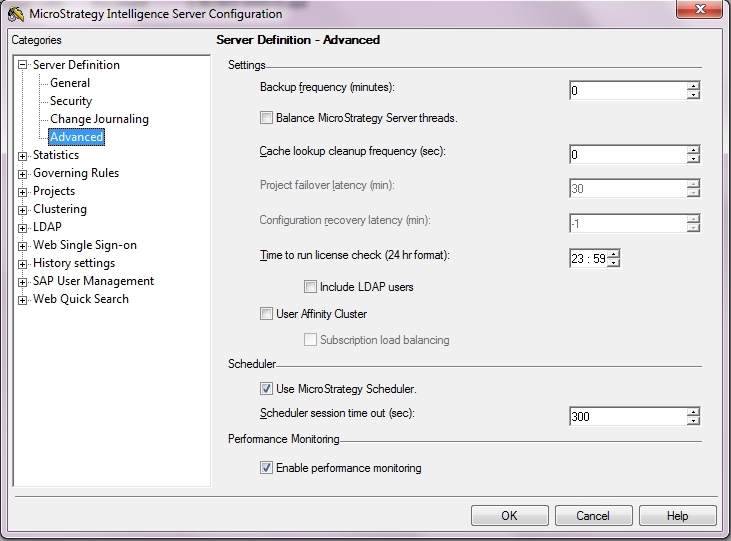Toggle the User Affinity Cluster checkbox
This screenshot has width=731, height=541.
click(x=266, y=314)
